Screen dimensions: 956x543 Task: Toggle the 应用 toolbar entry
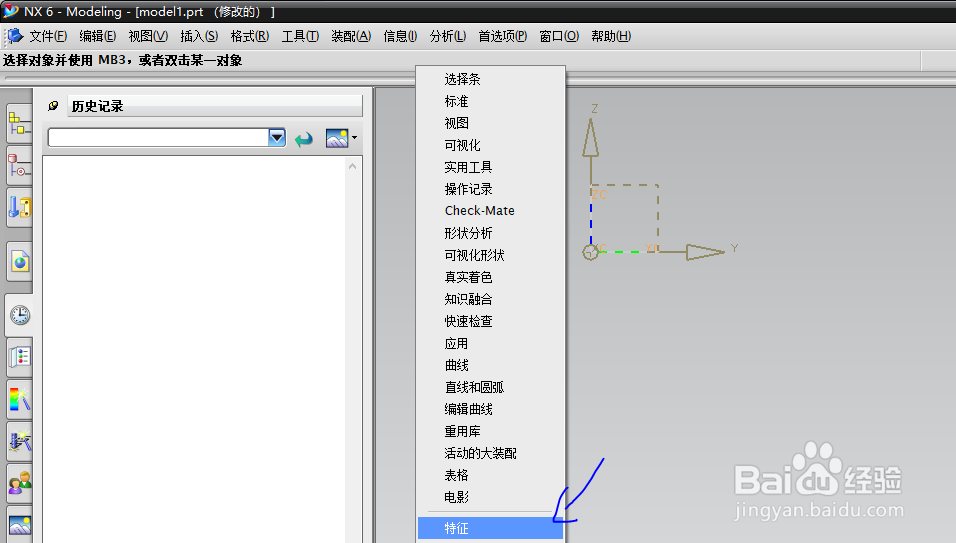click(x=491, y=343)
